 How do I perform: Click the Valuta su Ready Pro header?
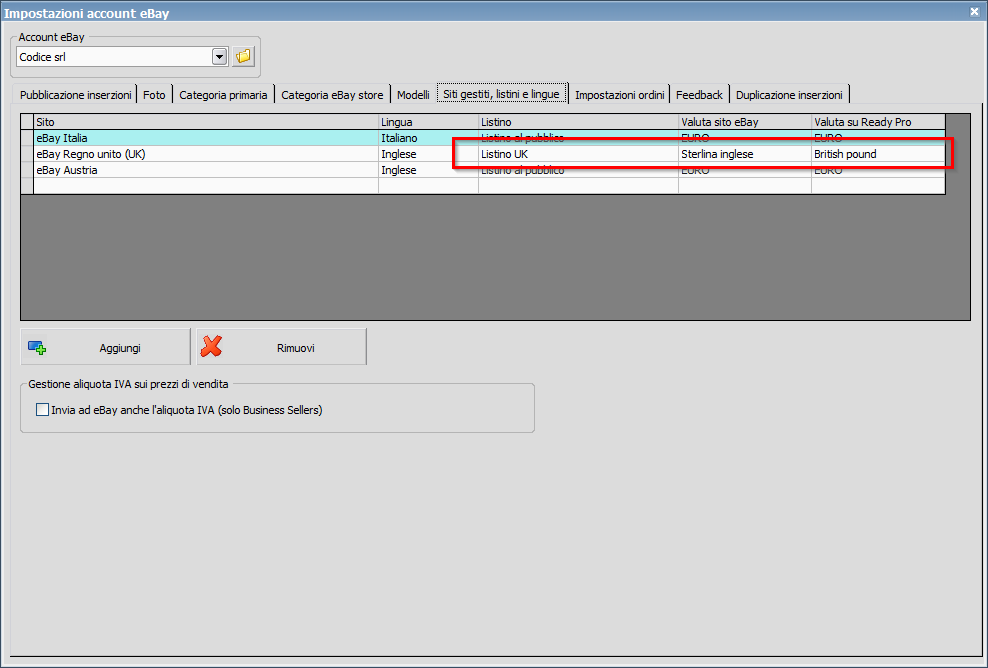[x=878, y=122]
